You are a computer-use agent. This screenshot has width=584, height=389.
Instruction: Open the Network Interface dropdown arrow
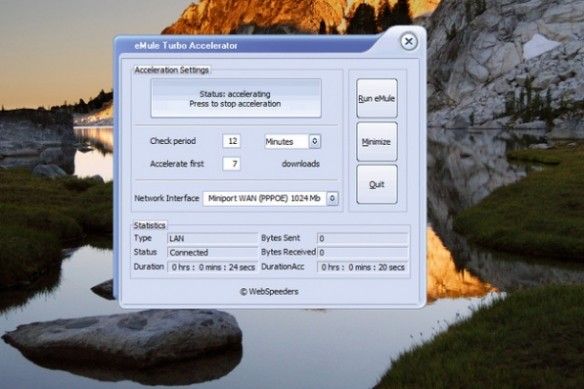[x=332, y=199]
